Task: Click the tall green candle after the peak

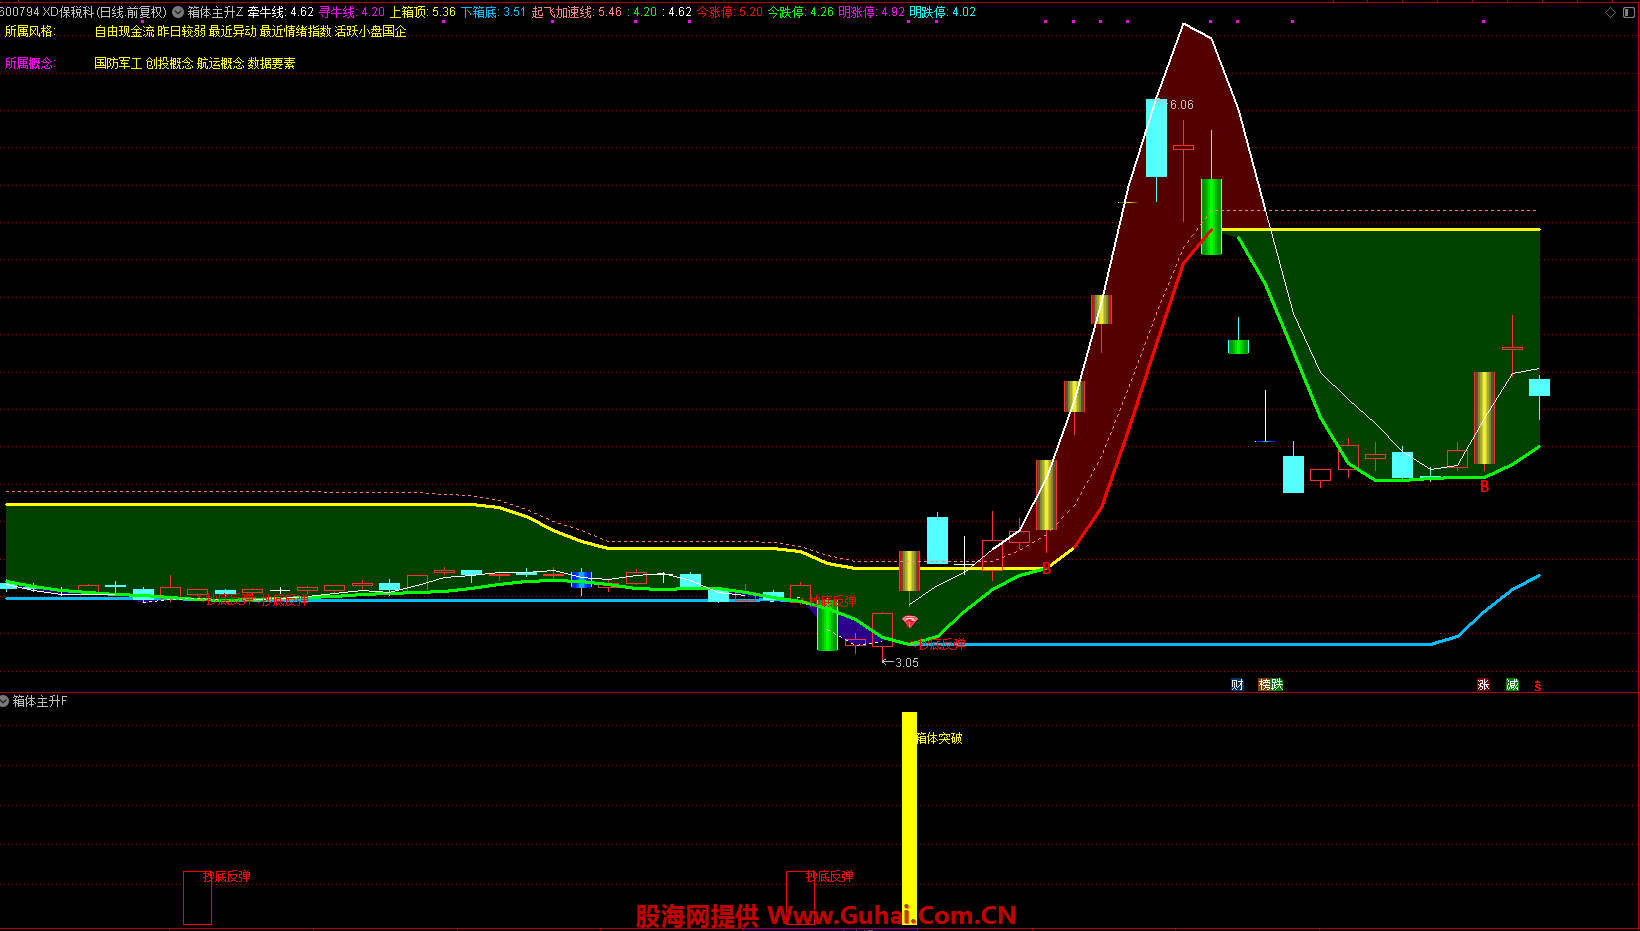Action: [1211, 217]
